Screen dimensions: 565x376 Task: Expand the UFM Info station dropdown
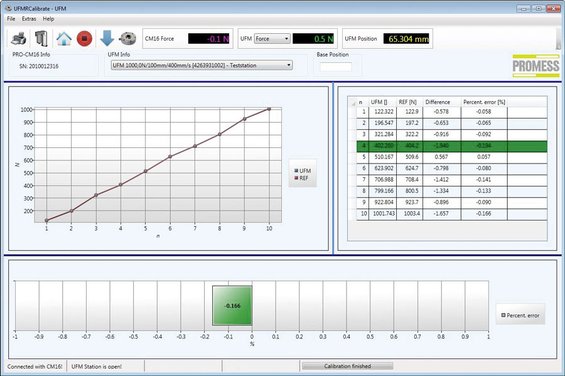click(202, 65)
